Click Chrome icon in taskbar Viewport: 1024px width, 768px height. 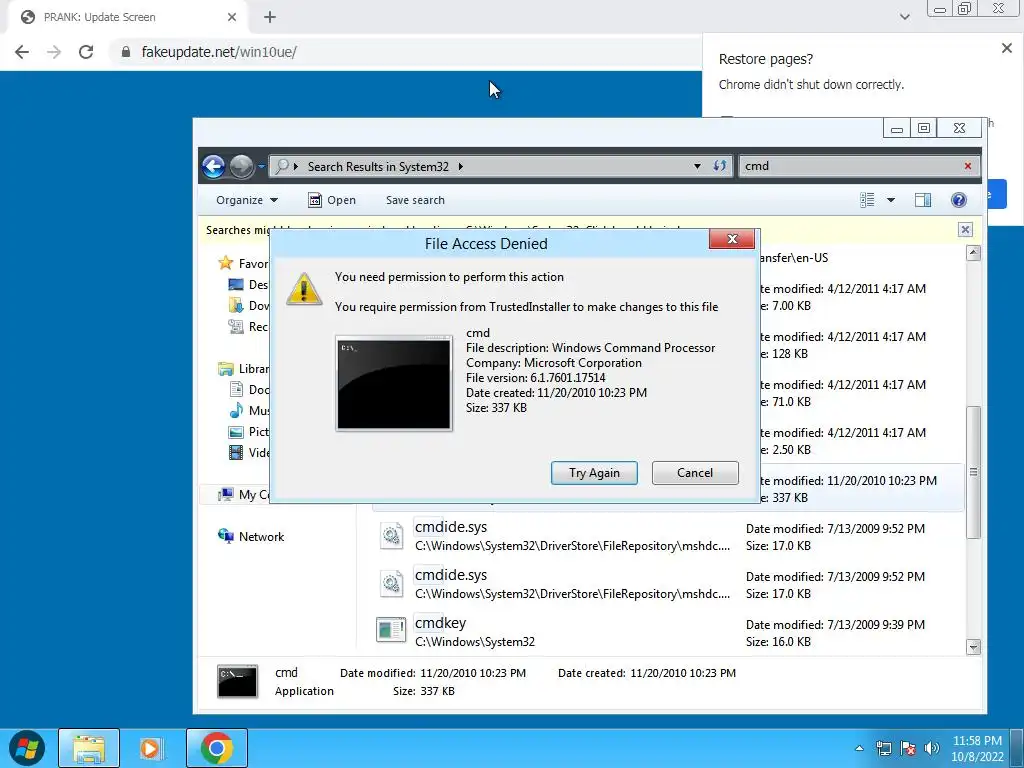click(217, 748)
